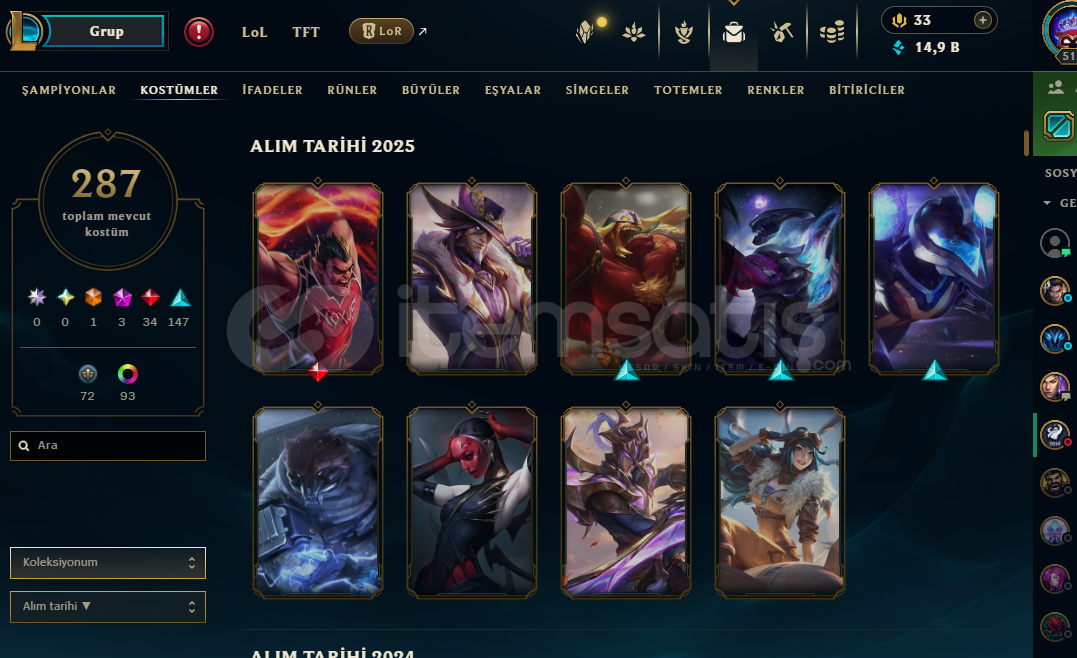
Task: Open the İFADELER tab
Action: (x=273, y=90)
